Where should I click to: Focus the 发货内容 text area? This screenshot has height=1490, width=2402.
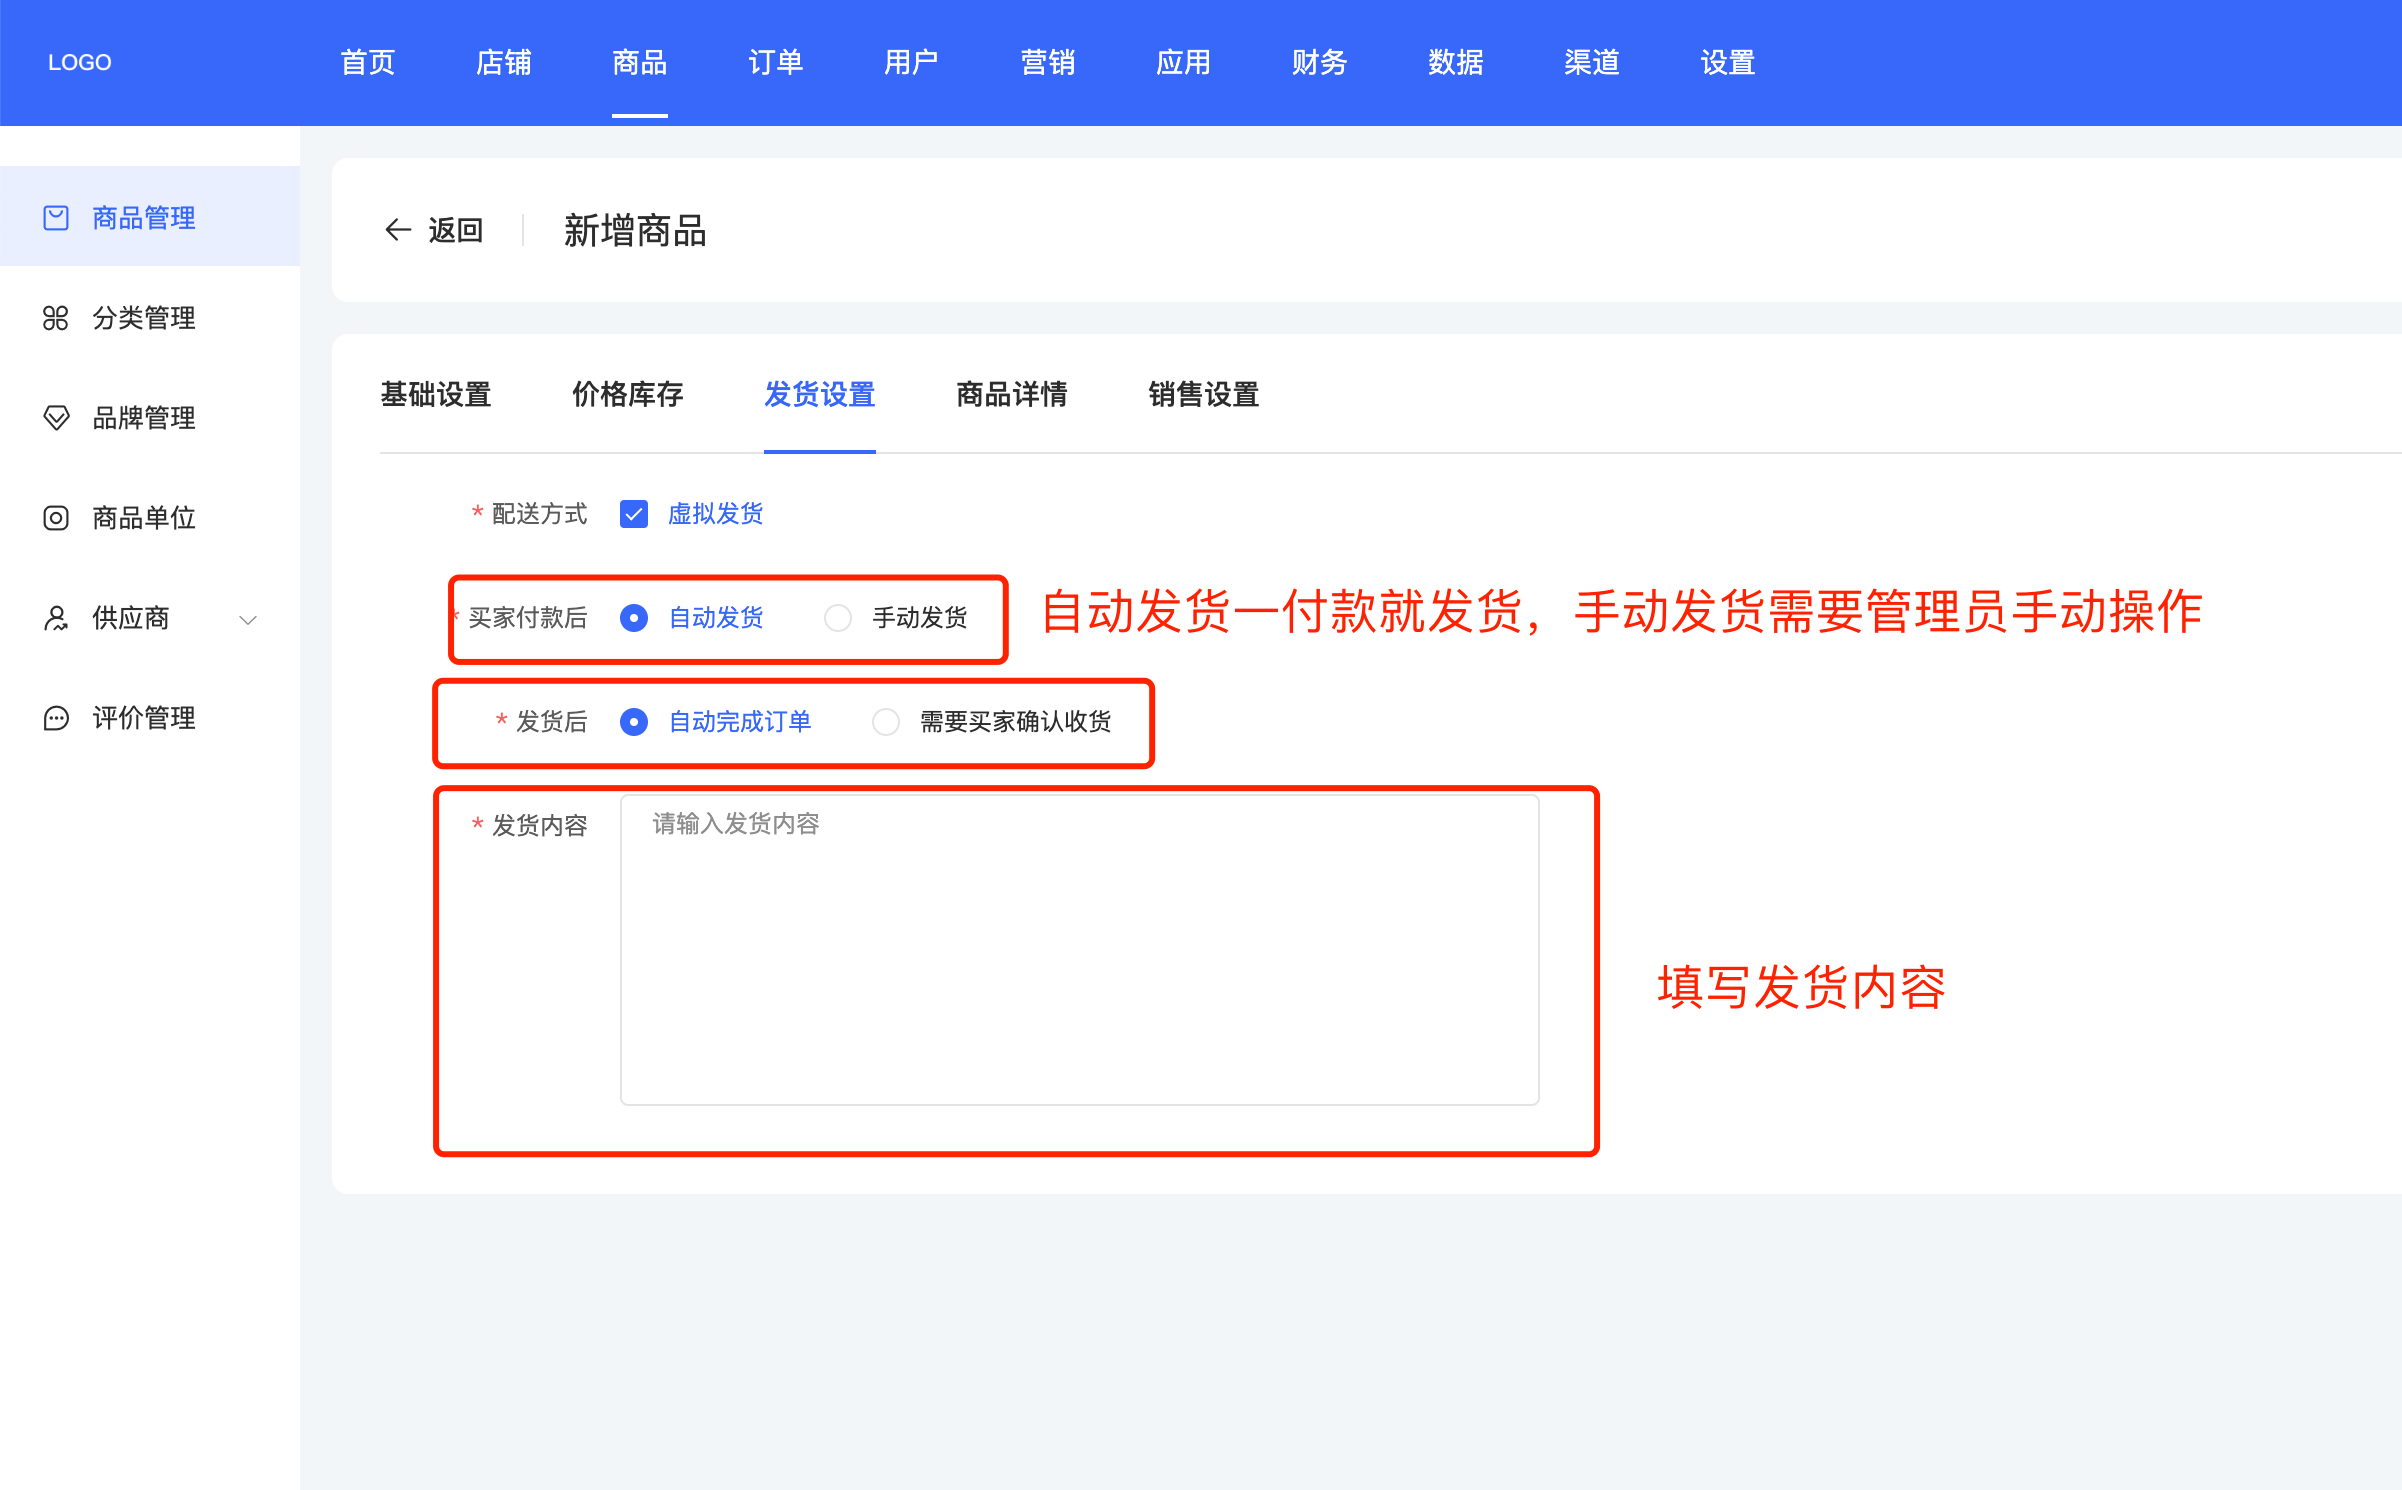[1080, 950]
